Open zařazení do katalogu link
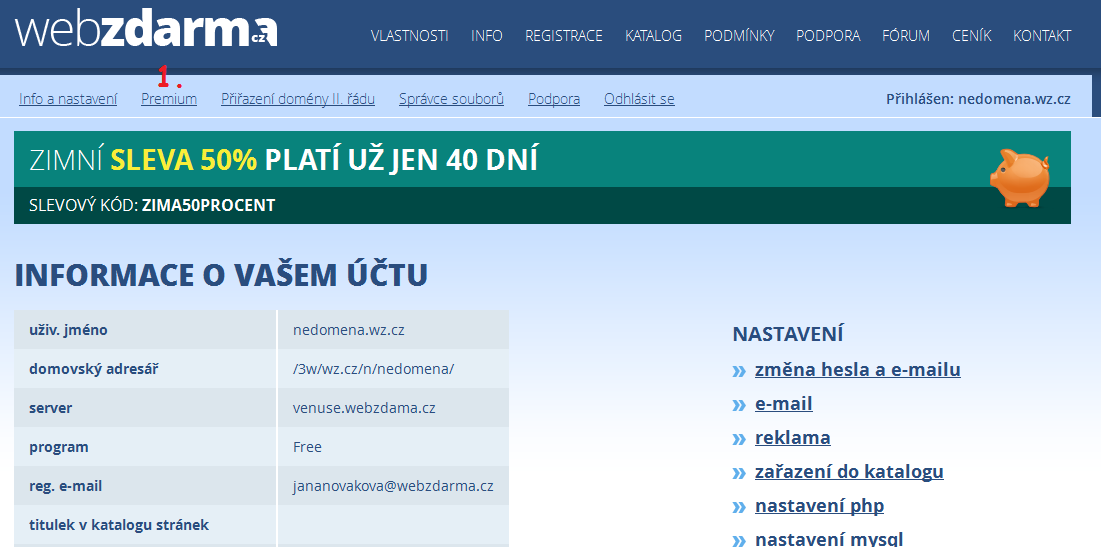The width and height of the screenshot is (1101, 547). [849, 471]
